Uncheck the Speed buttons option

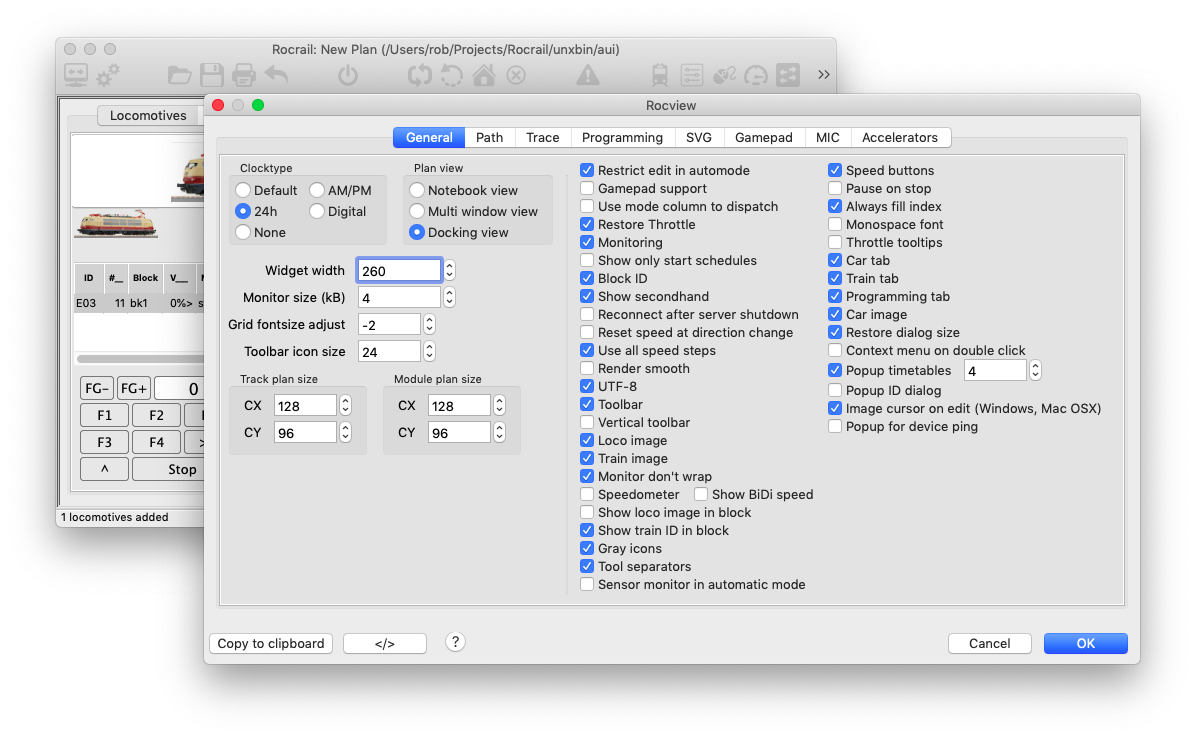coord(836,171)
